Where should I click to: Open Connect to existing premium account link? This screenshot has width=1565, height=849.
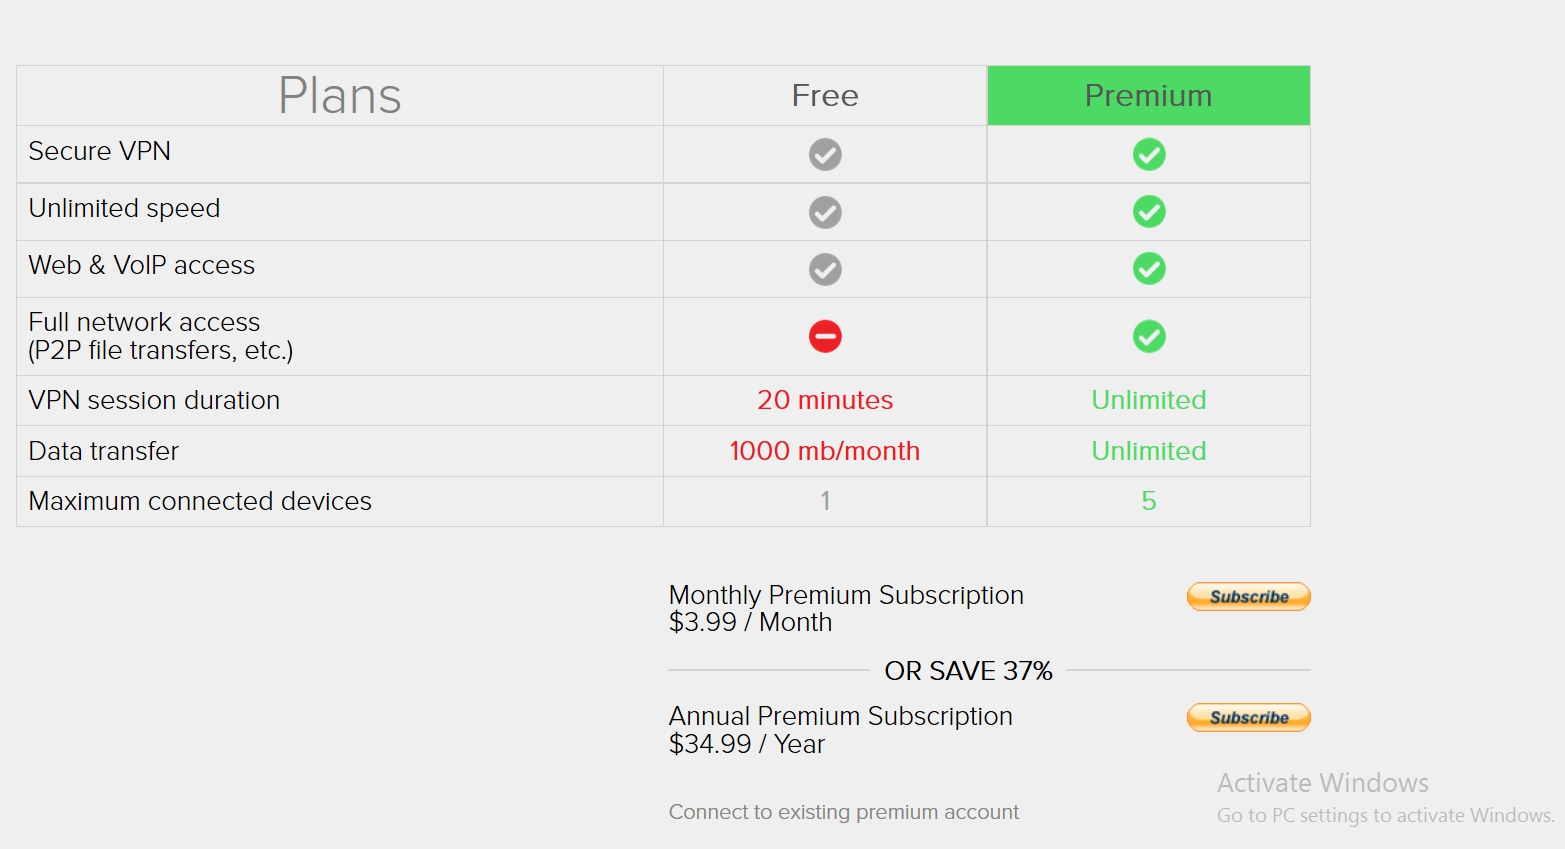(x=844, y=812)
